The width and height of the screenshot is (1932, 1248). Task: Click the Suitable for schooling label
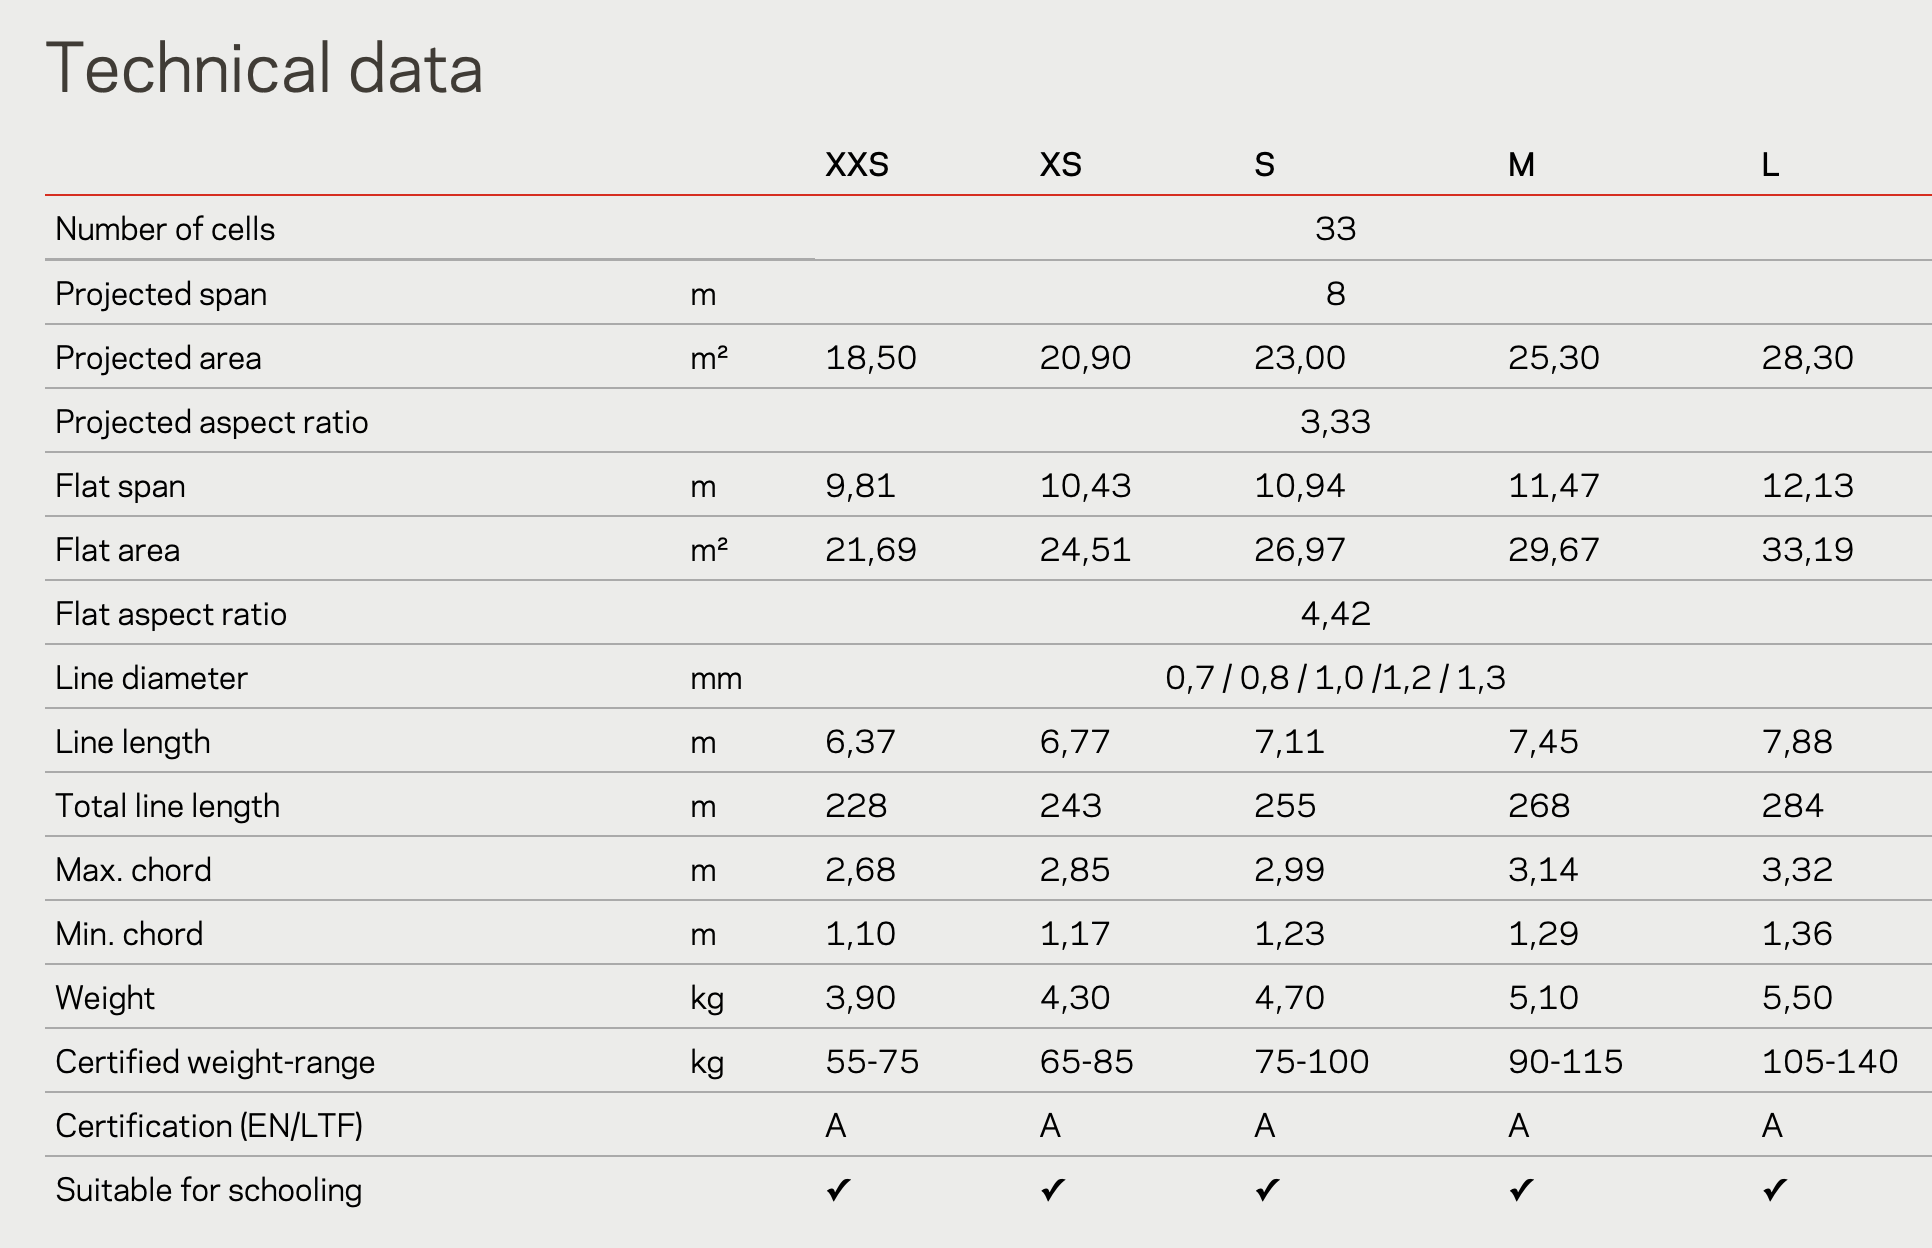pyautogui.click(x=209, y=1190)
